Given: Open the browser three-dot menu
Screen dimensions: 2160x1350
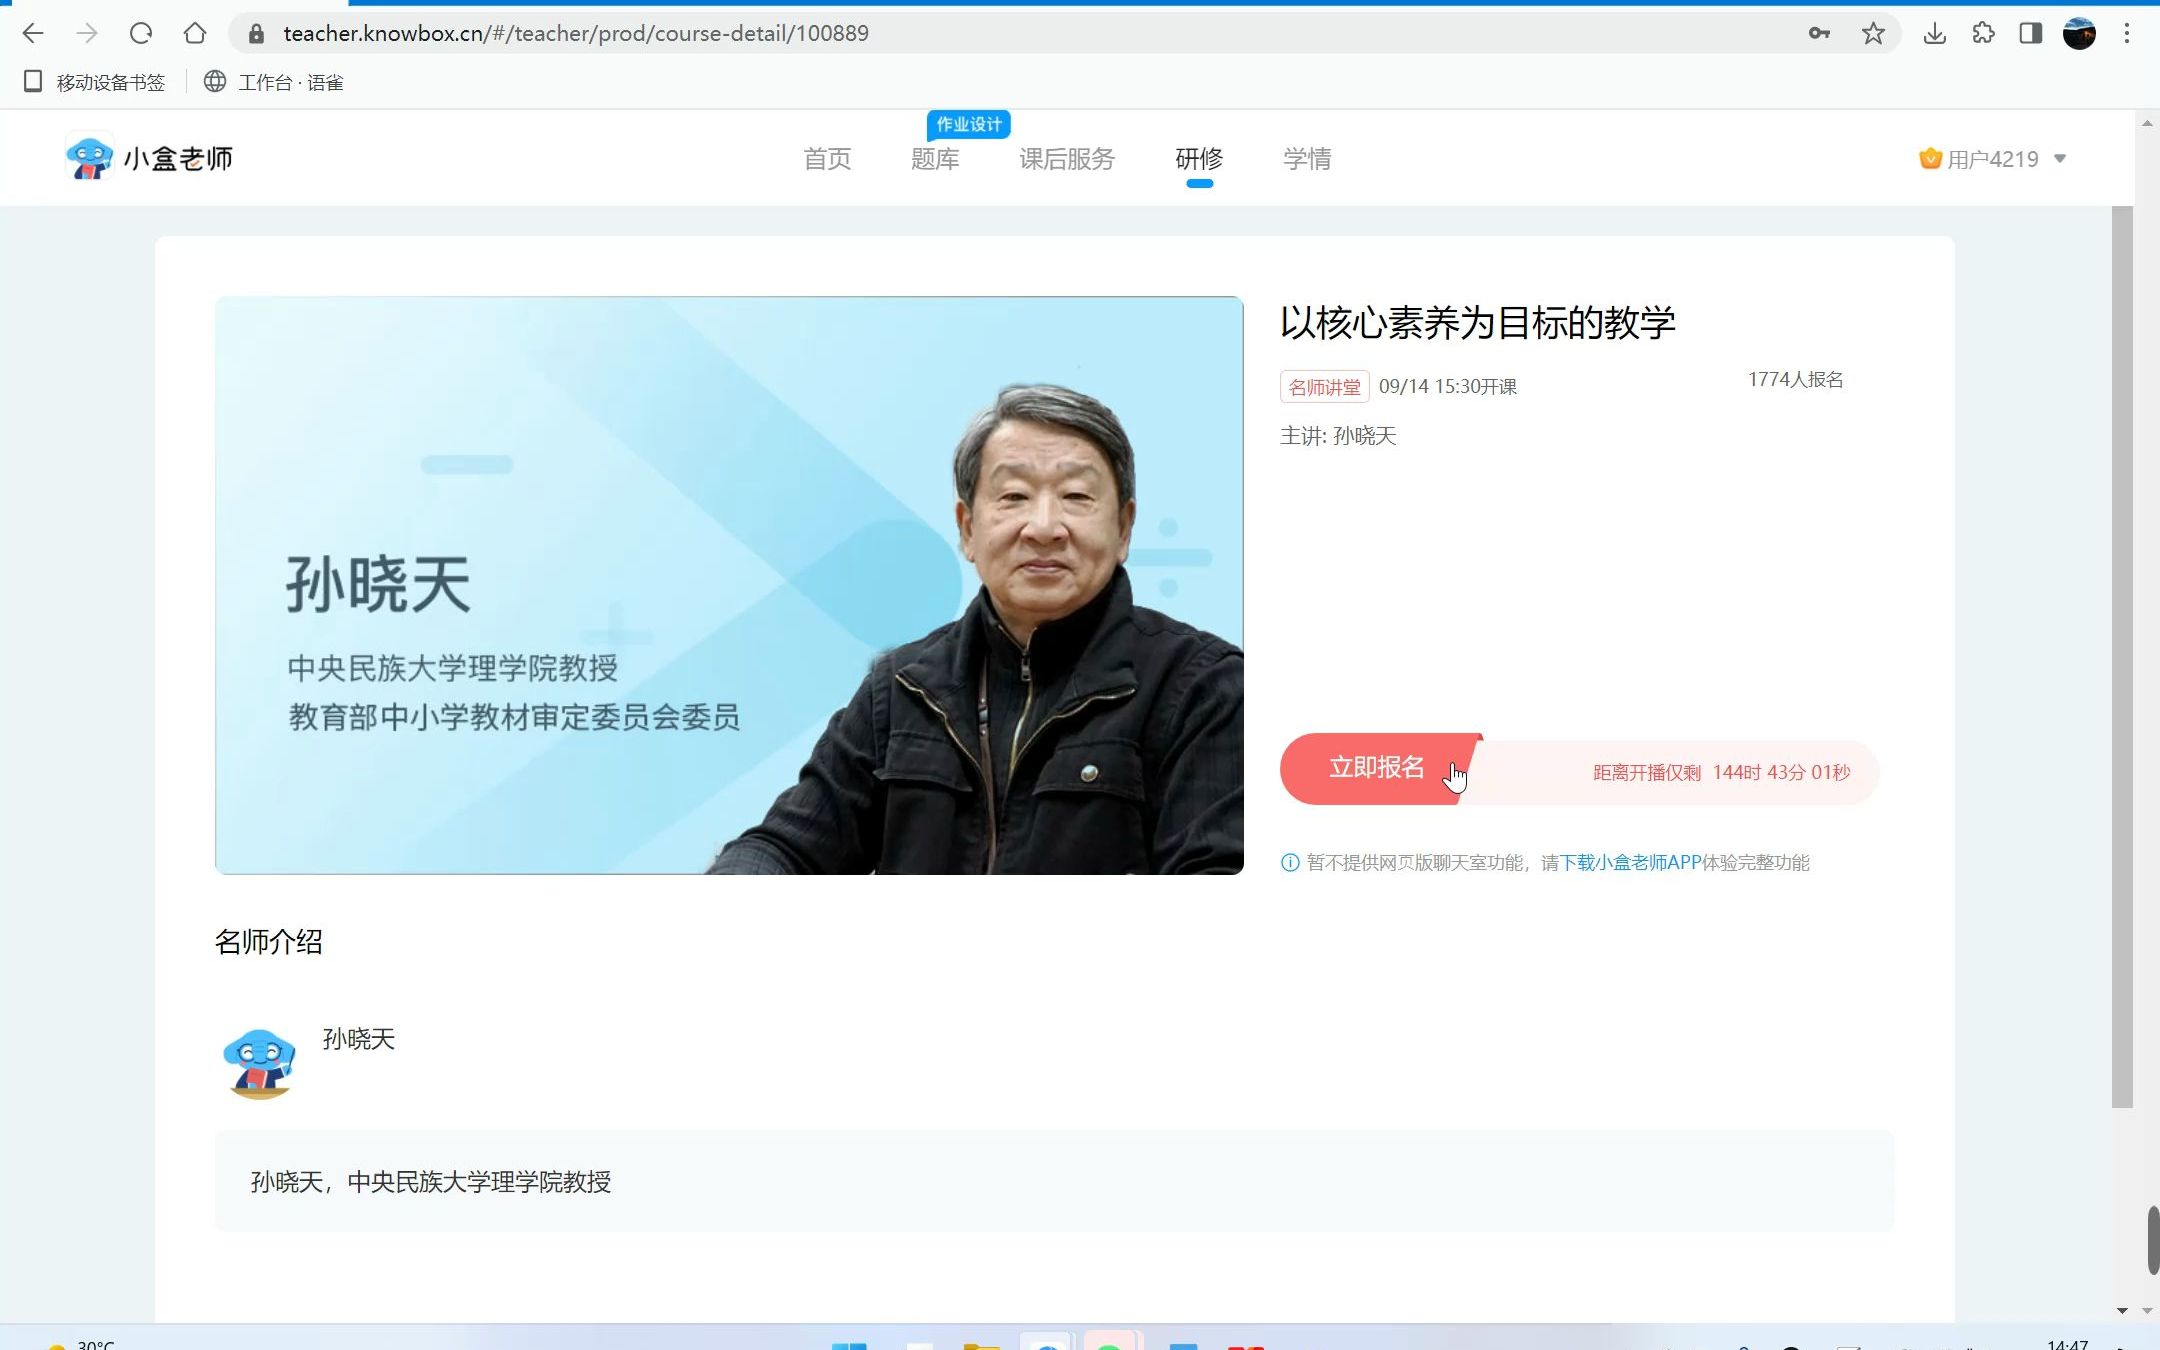Looking at the screenshot, I should pyautogui.click(x=2127, y=33).
